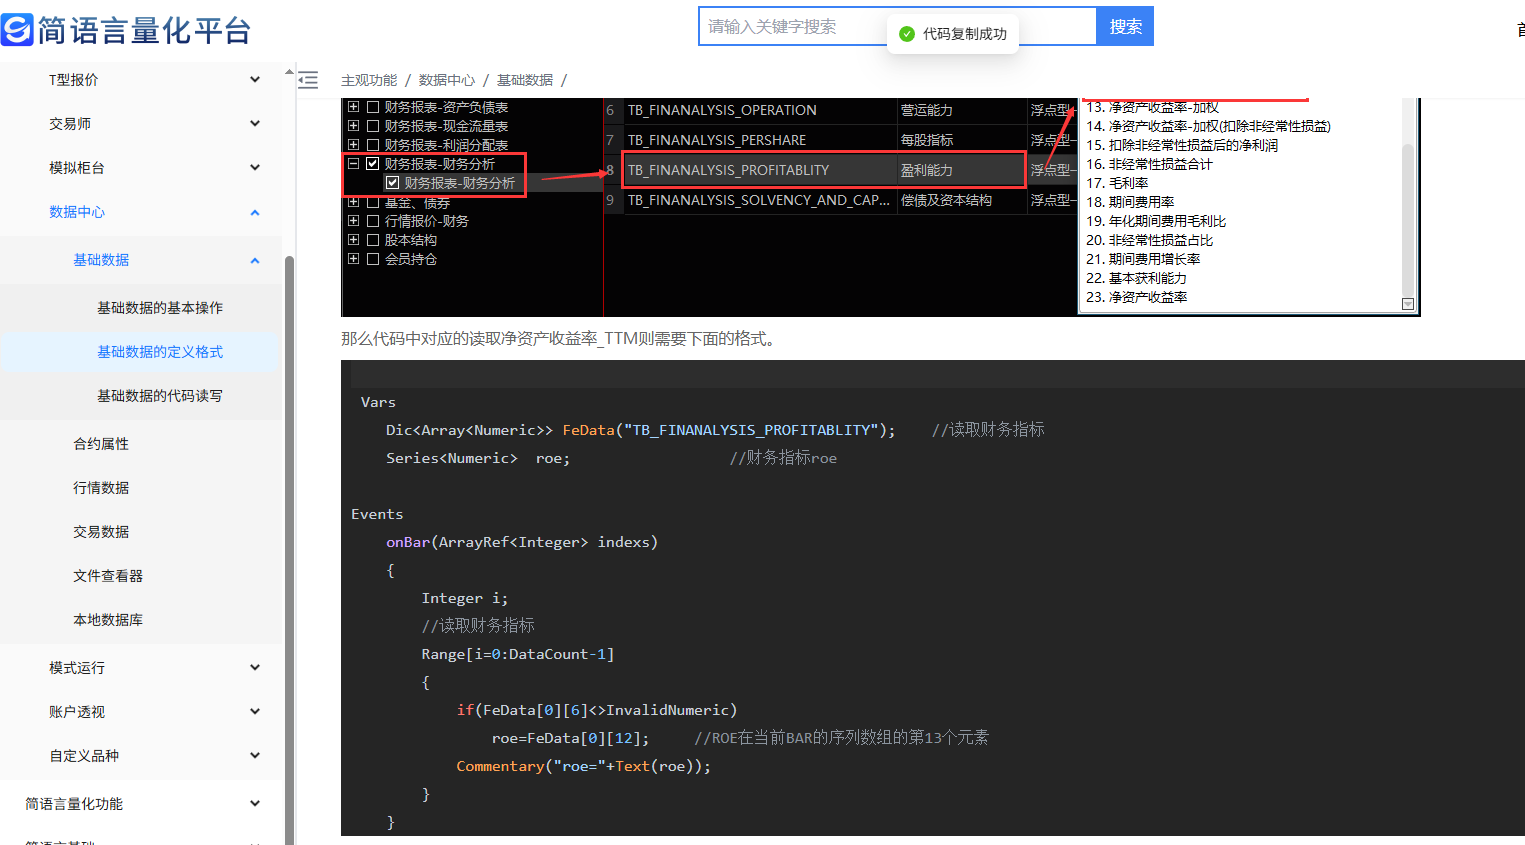
Task: Collapse the 基础数据 submenu chevron
Action: pos(255,260)
